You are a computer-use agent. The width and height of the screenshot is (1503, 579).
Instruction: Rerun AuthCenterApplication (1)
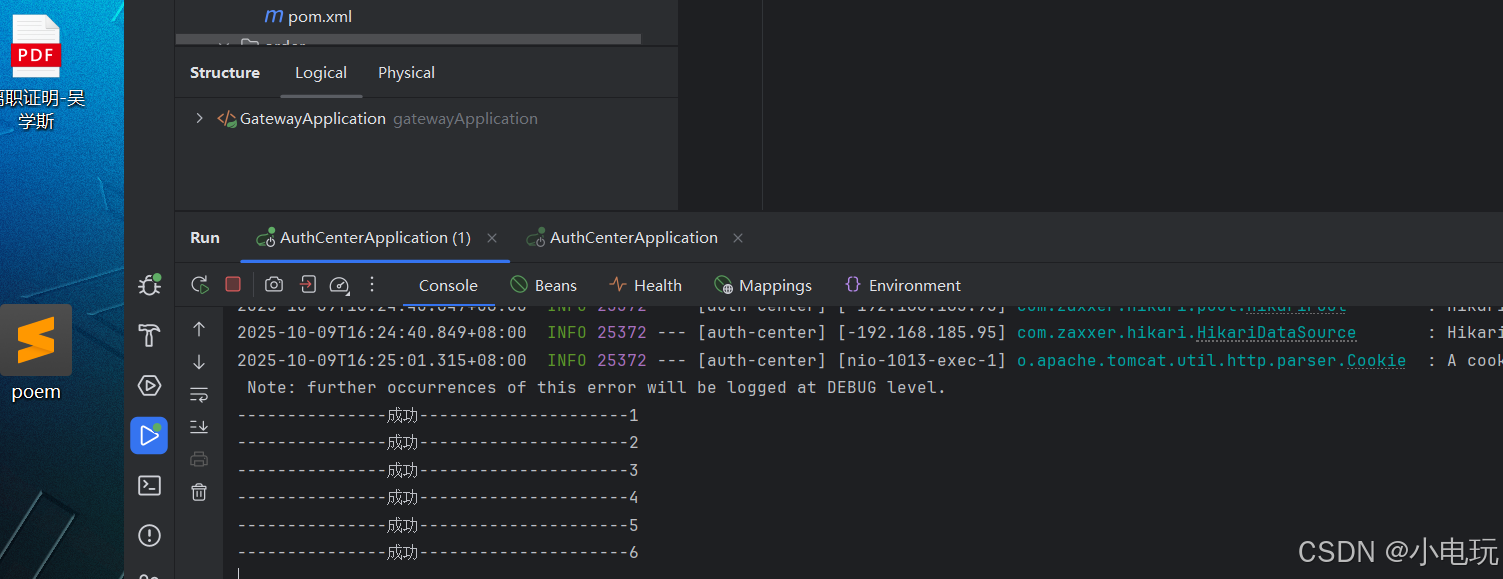[x=200, y=285]
